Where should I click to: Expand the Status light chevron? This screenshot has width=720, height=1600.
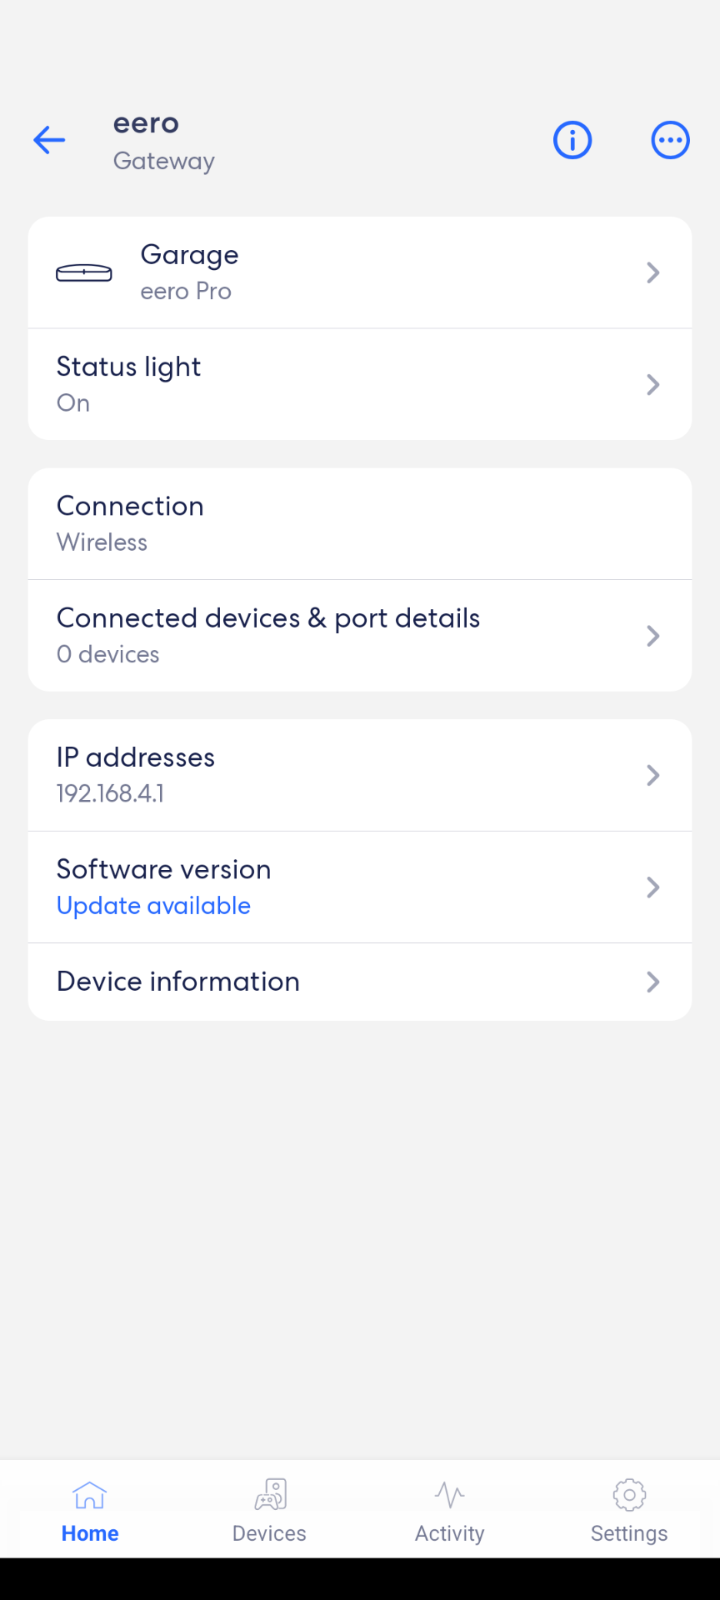pyautogui.click(x=653, y=384)
